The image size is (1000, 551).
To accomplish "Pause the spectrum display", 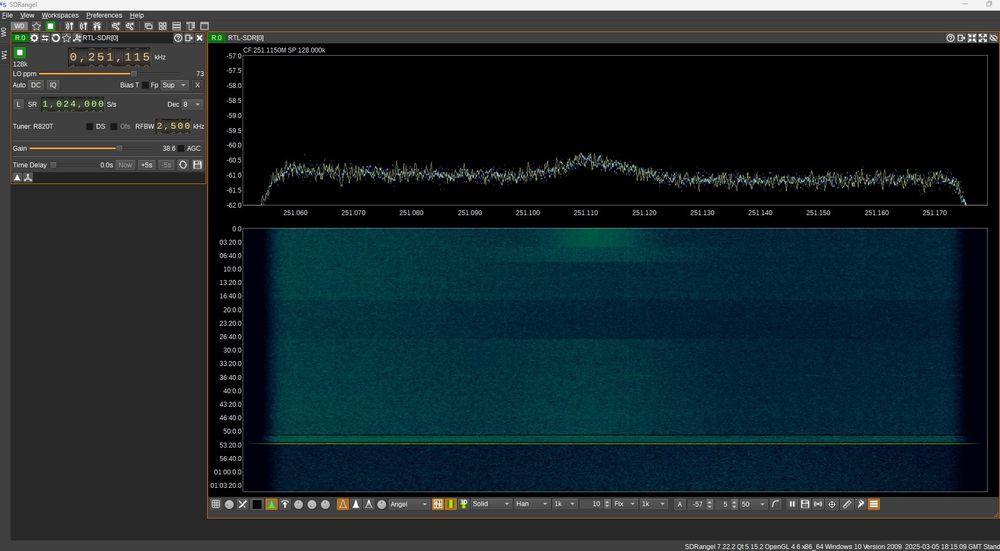I will [x=792, y=504].
